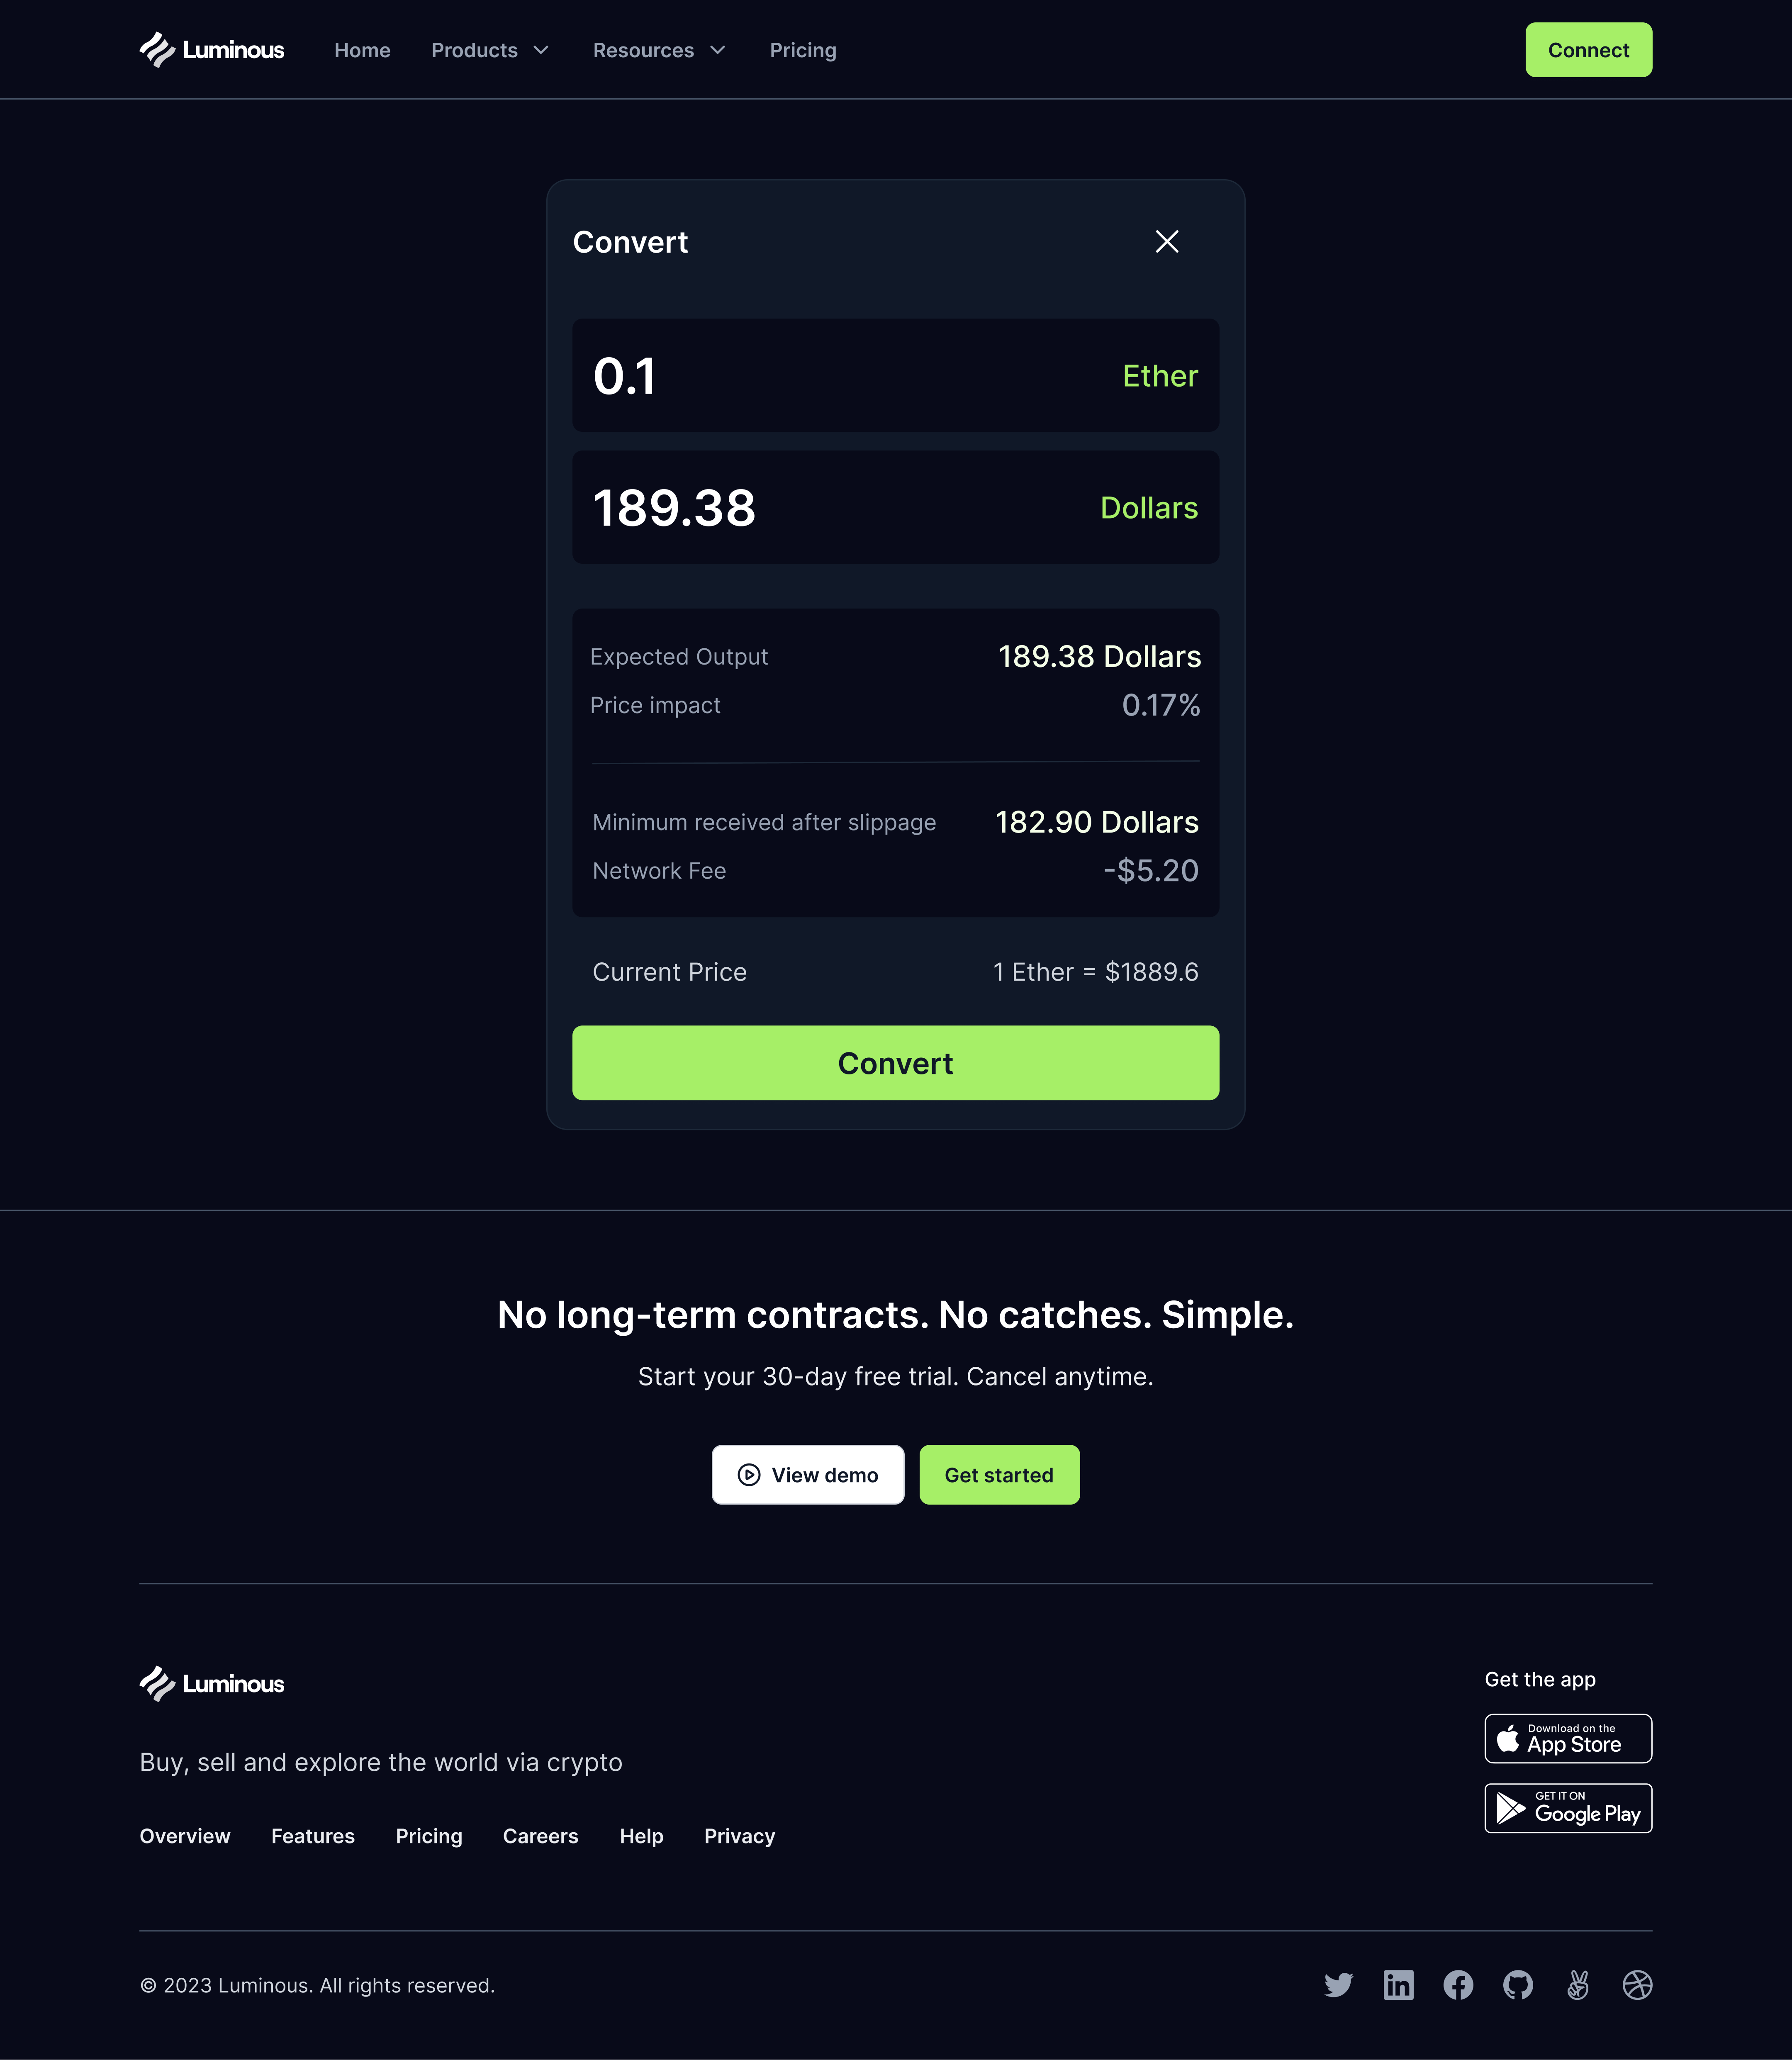Click the Careers footer link
The width and height of the screenshot is (1792, 2060).
coord(540,1836)
